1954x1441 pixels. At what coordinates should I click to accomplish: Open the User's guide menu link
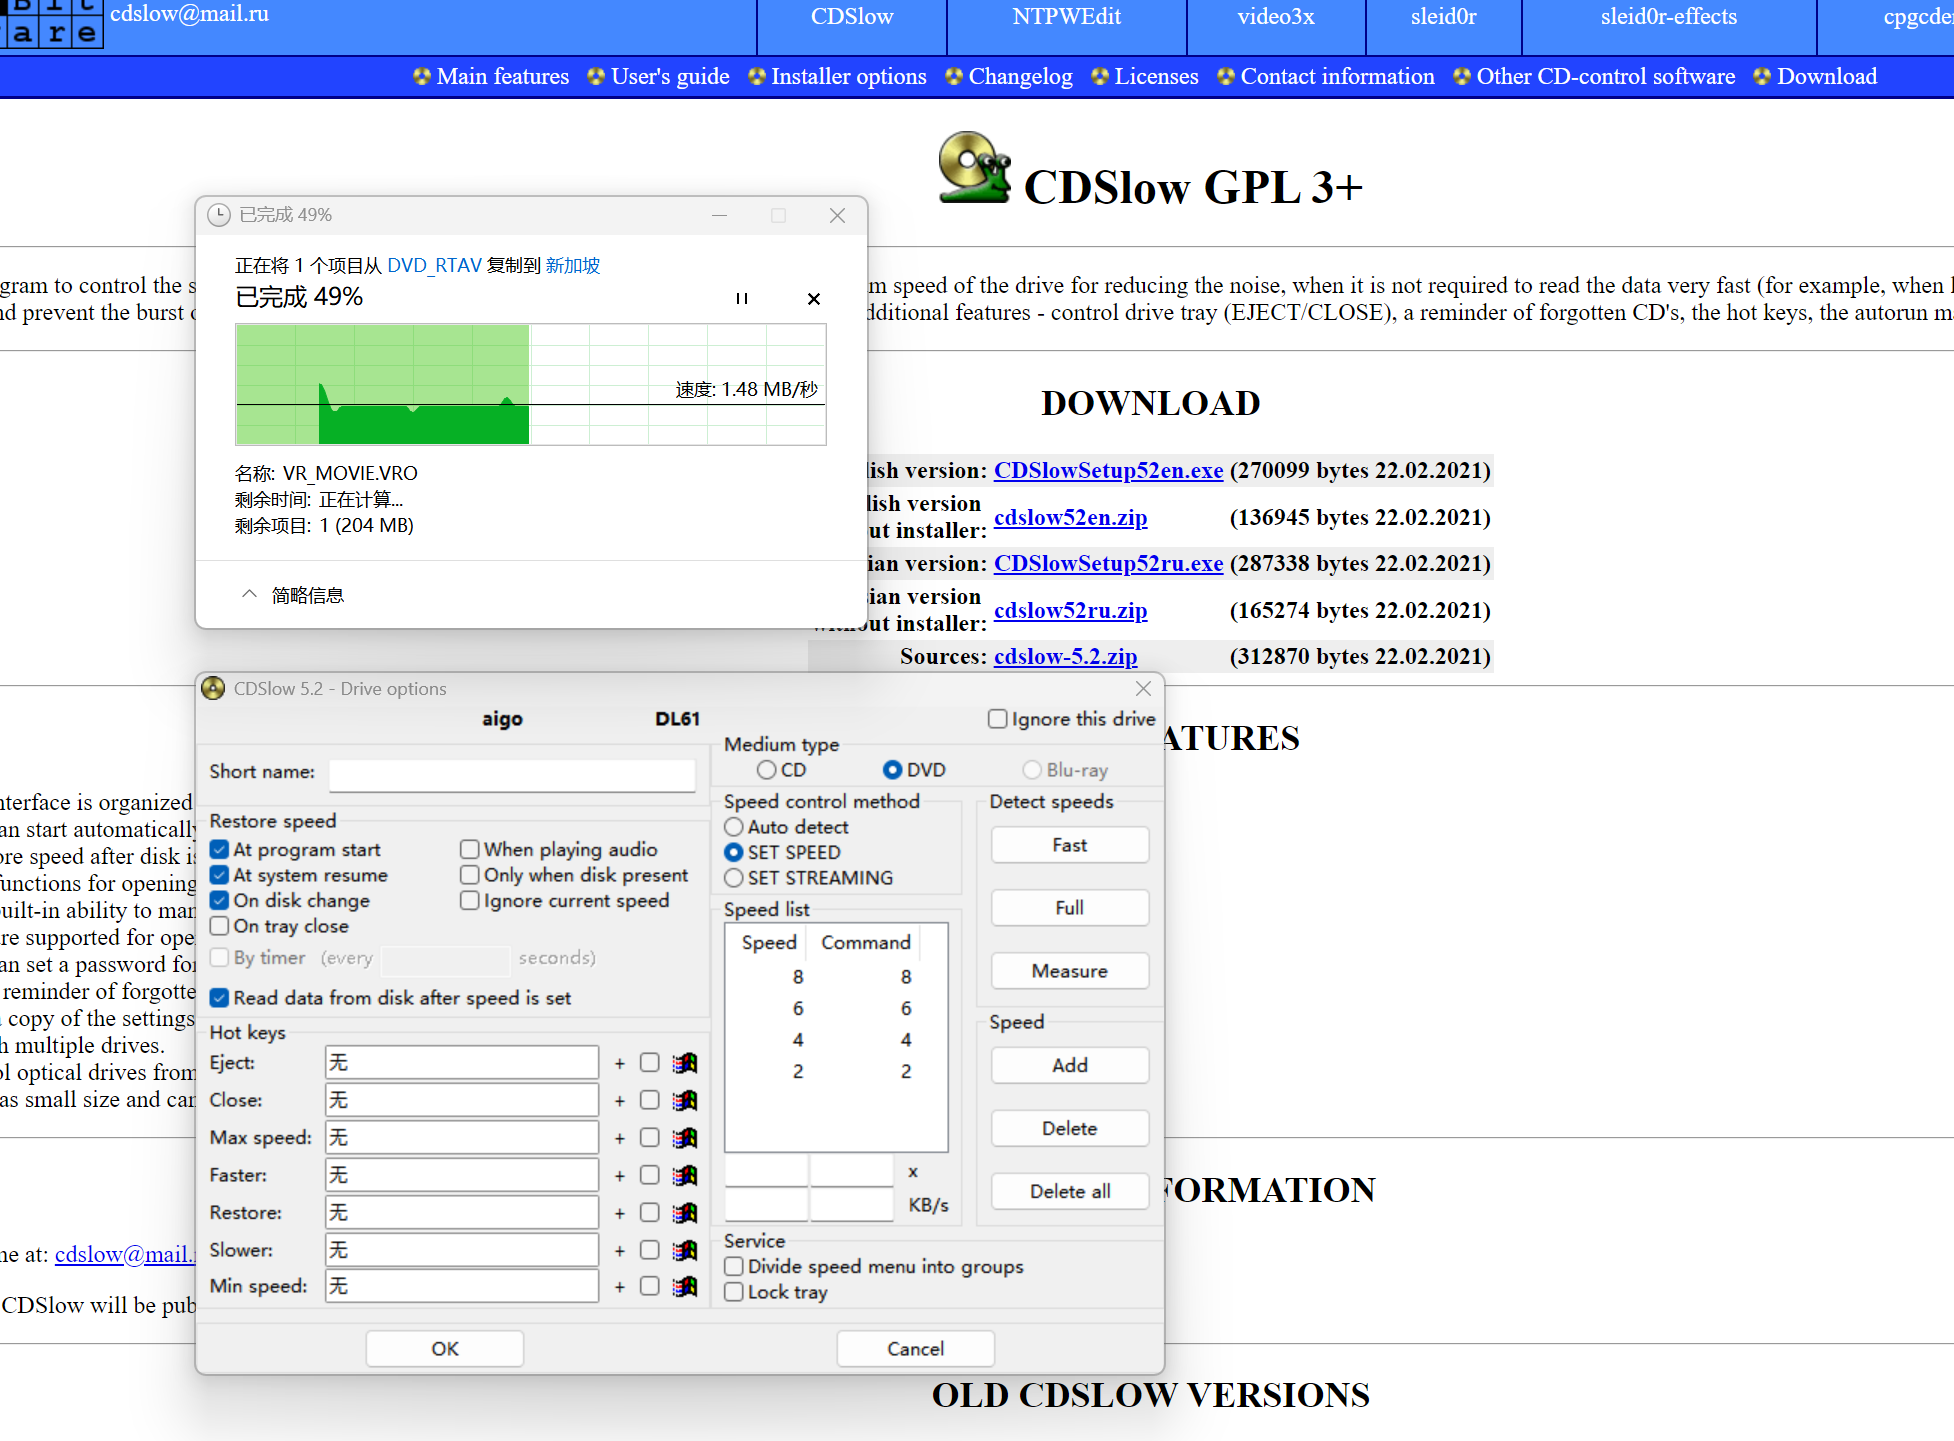tap(670, 76)
